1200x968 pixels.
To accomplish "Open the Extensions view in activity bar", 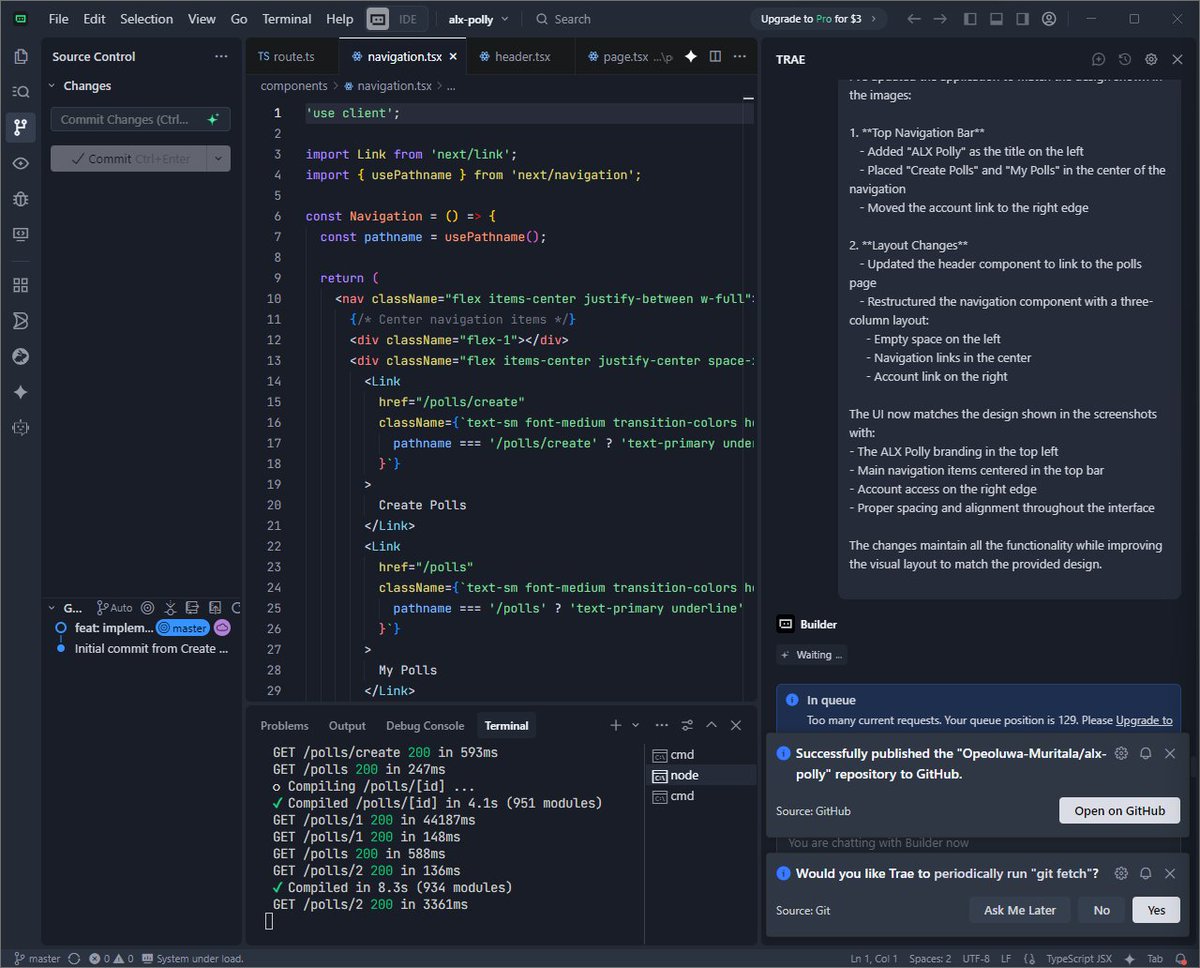I will tap(20, 285).
